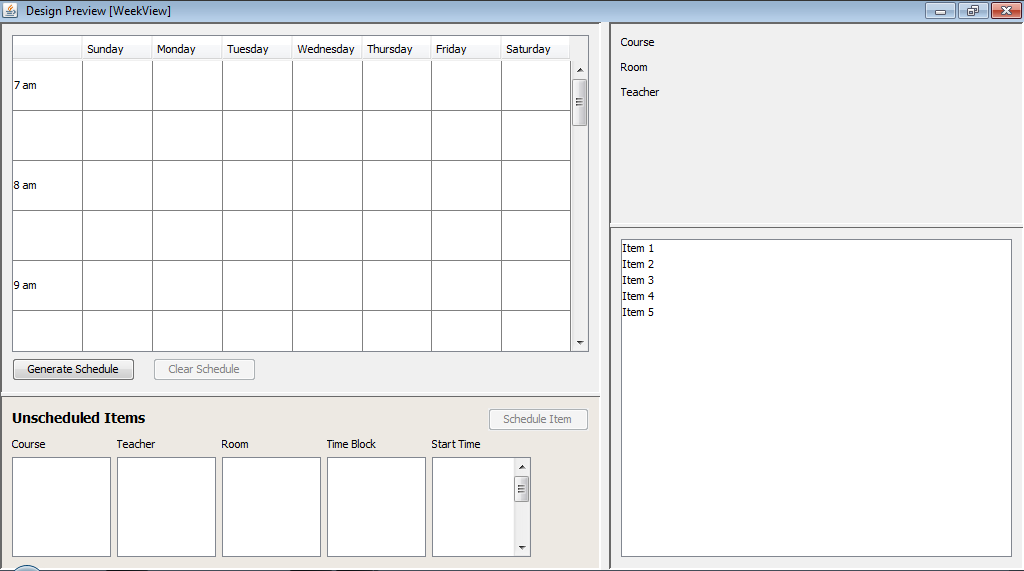Click the Sunday column header

pyautogui.click(x=116, y=49)
